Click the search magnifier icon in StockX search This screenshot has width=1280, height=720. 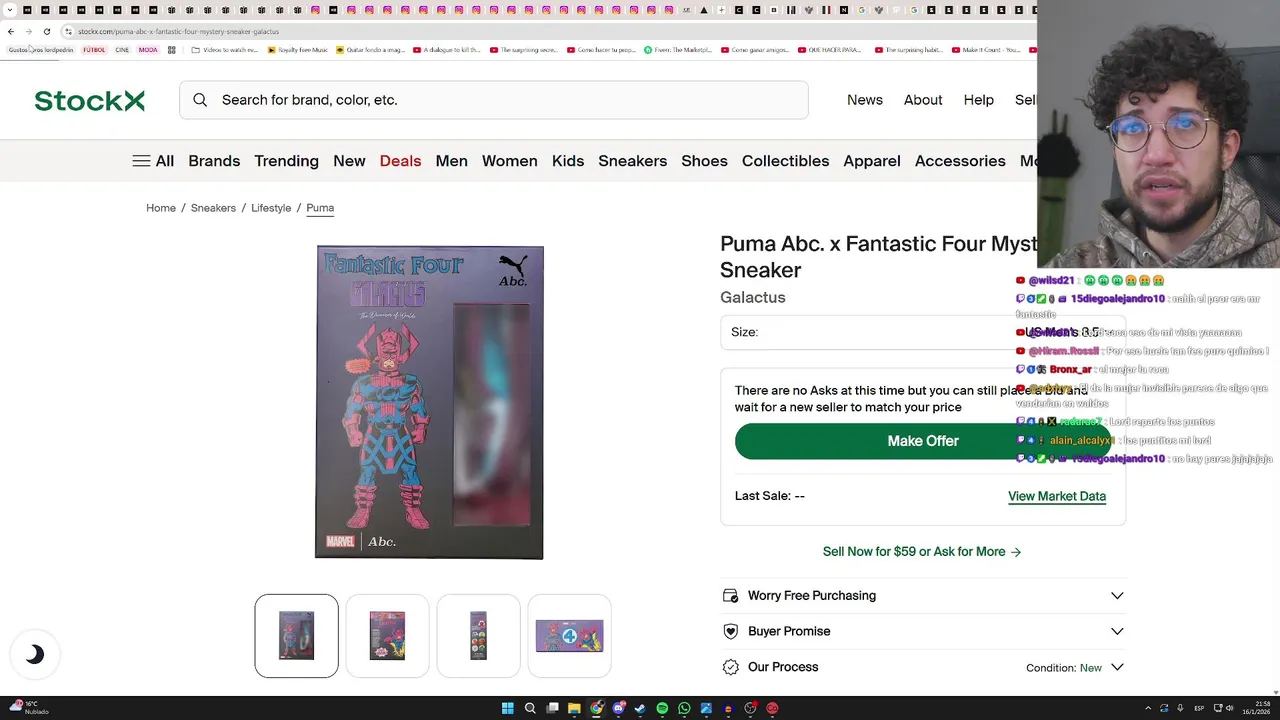coord(200,100)
